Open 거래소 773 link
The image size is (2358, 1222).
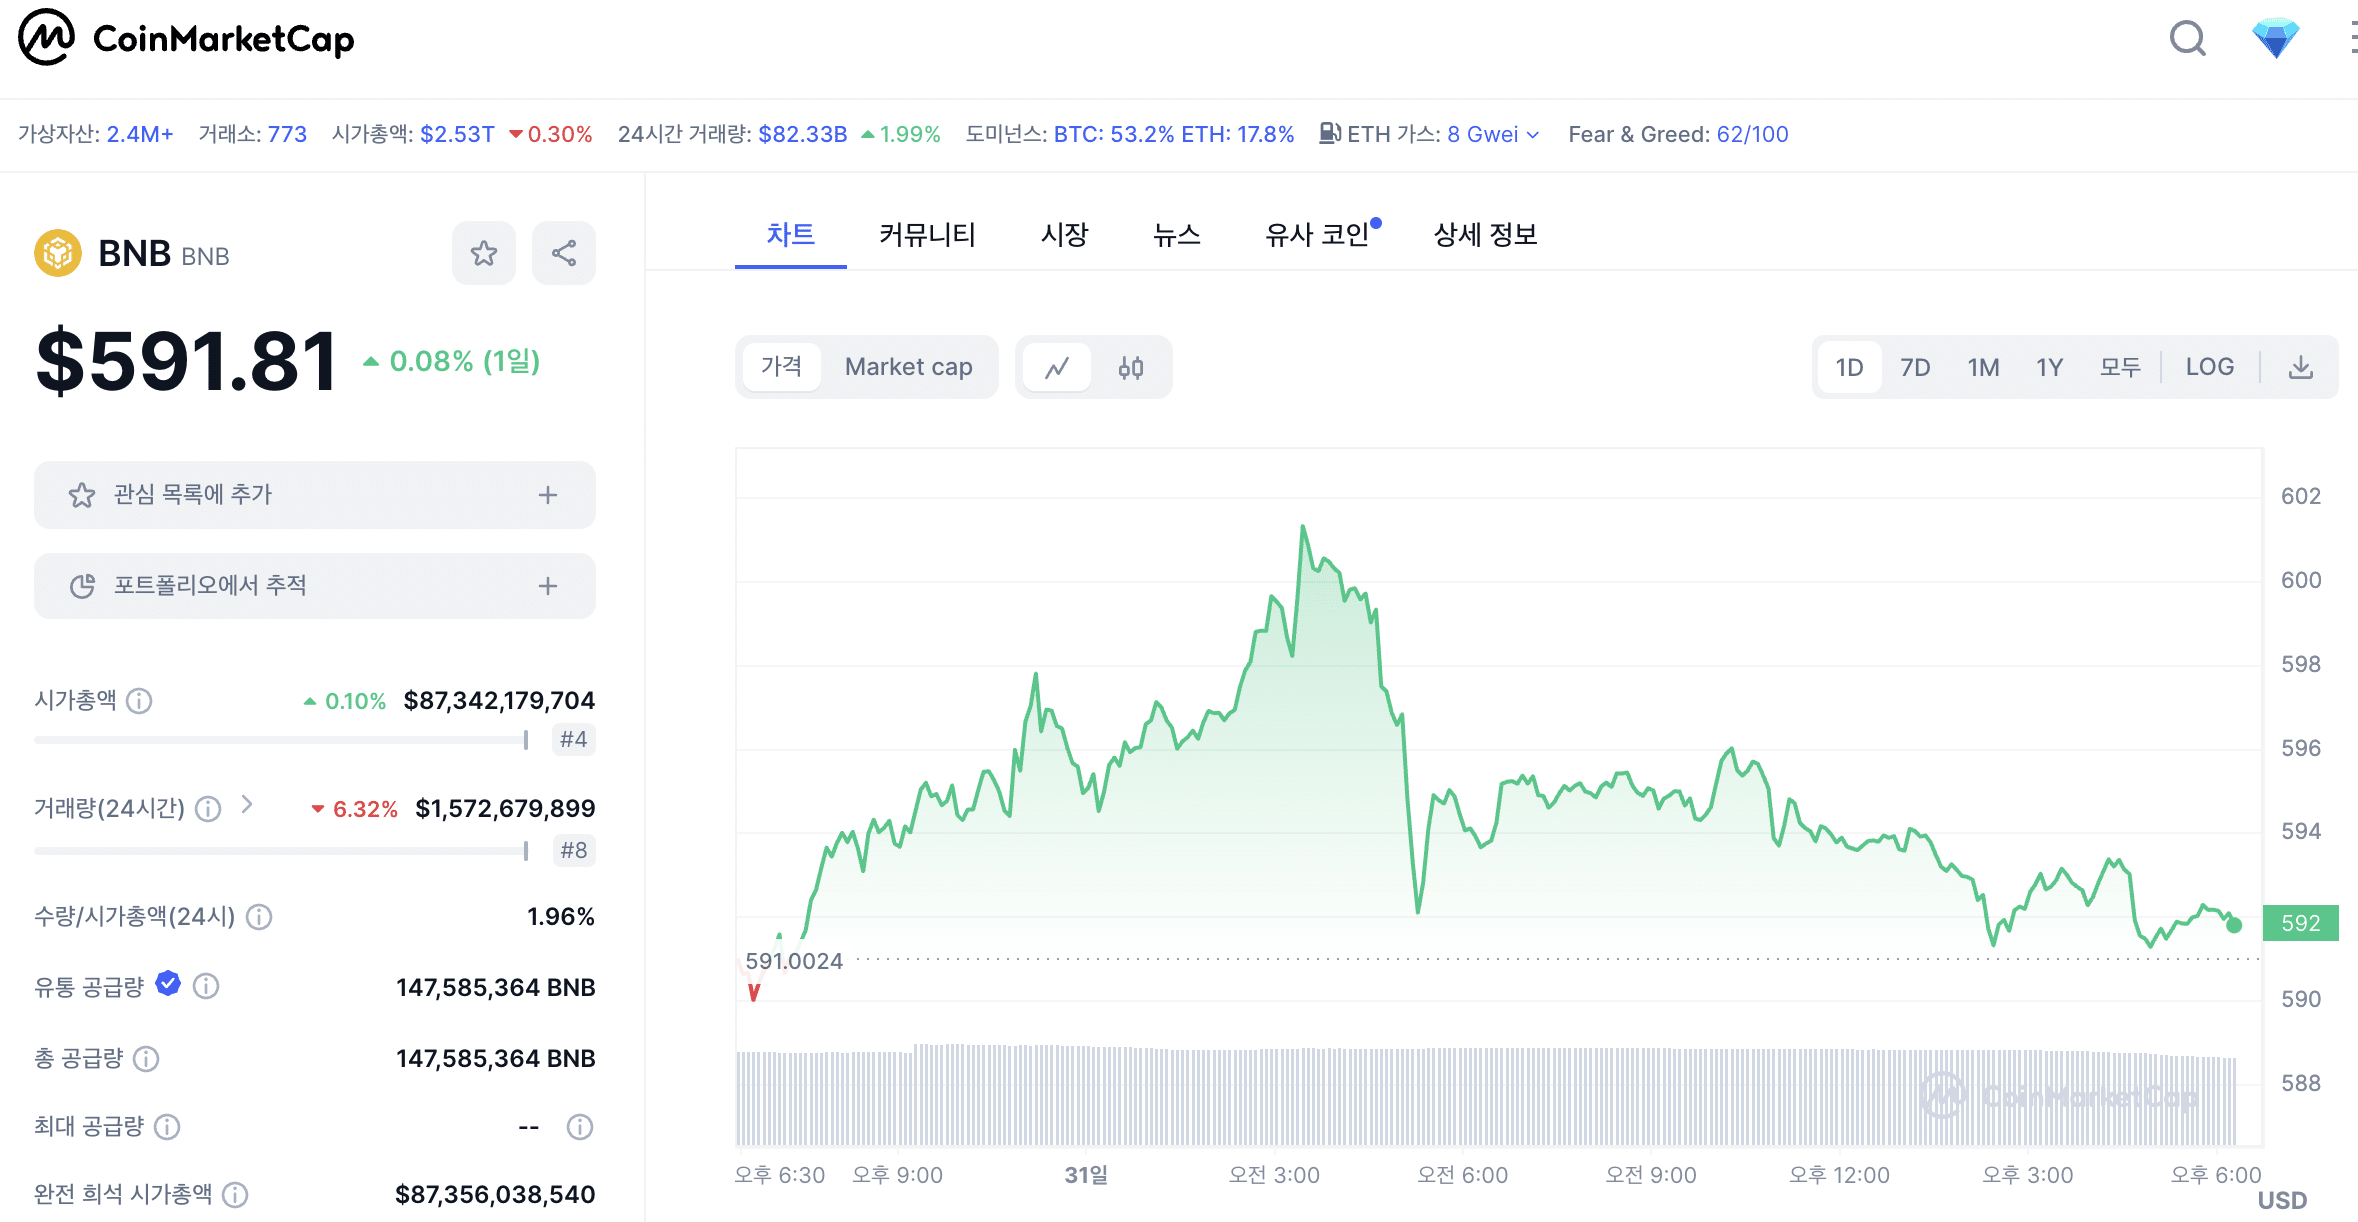click(287, 134)
